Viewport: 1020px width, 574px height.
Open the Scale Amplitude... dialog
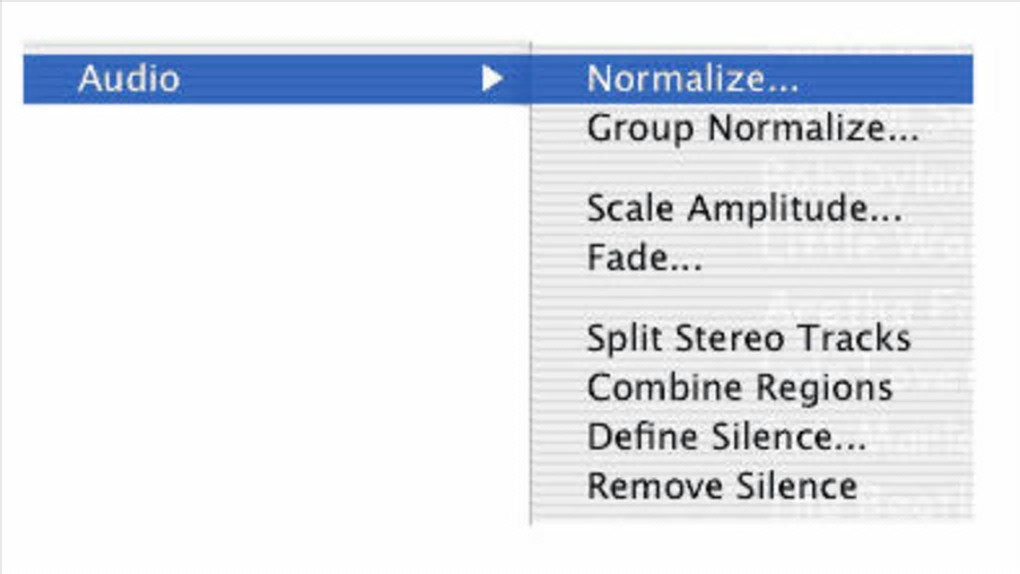click(x=744, y=209)
